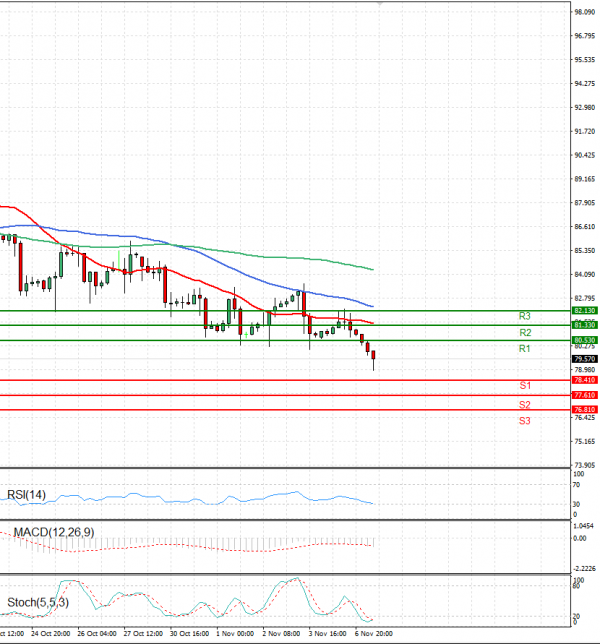Image resolution: width=600 pixels, height=644 pixels.
Task: Click the MACD scale value 0.00
Action: coord(580,538)
